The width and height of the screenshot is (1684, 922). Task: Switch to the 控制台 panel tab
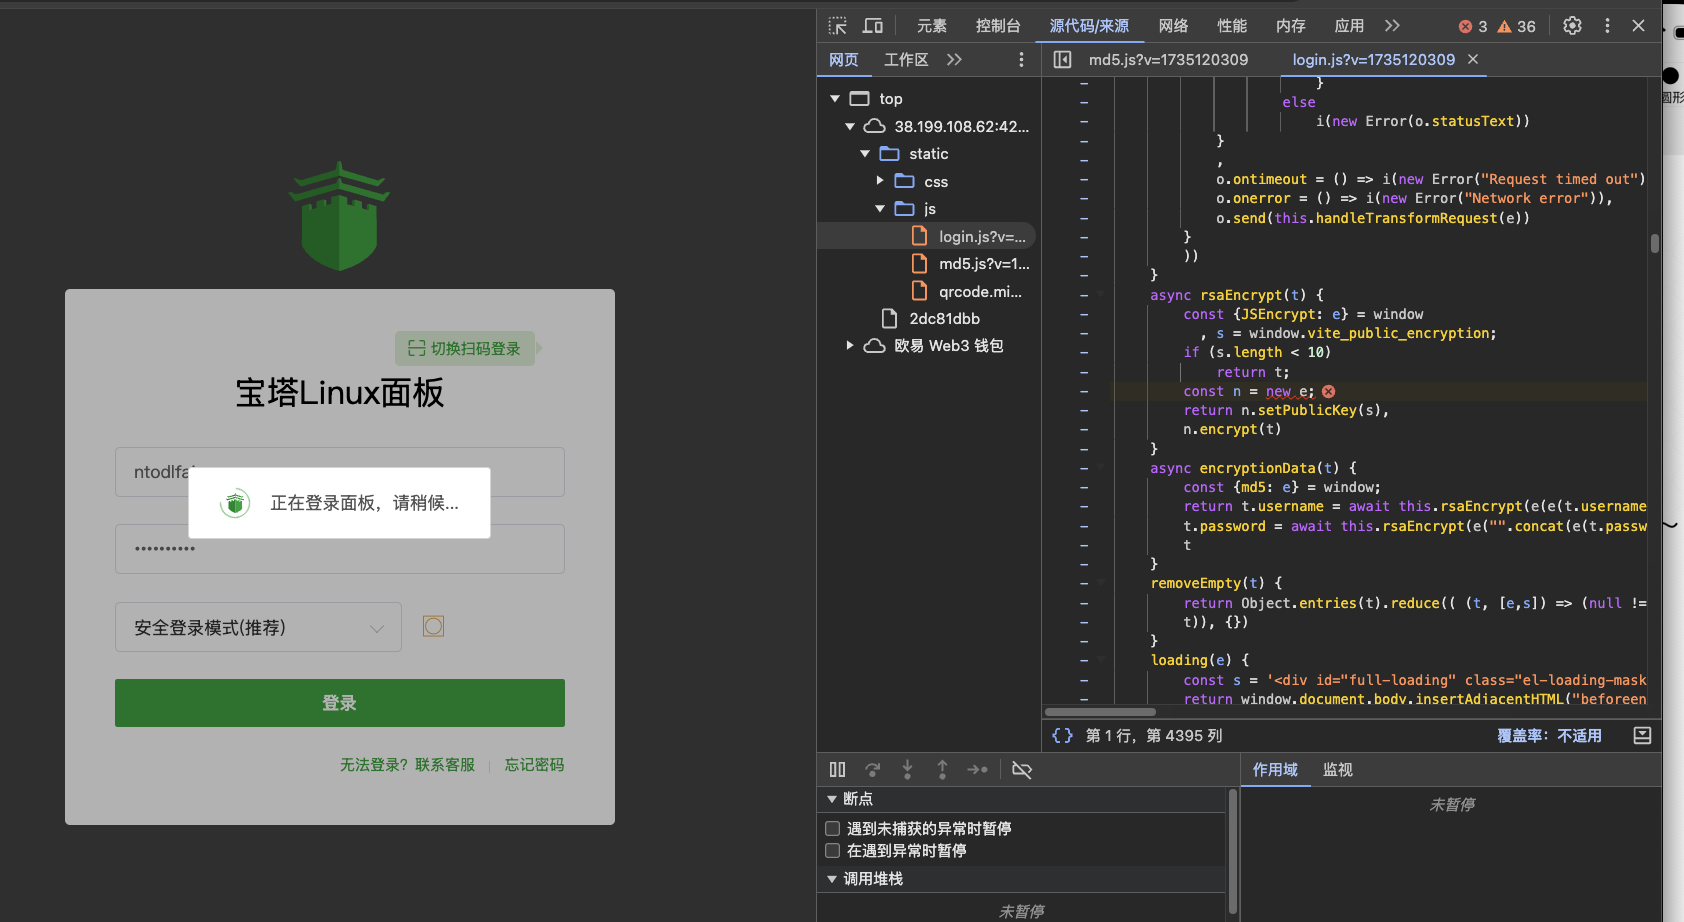click(998, 26)
